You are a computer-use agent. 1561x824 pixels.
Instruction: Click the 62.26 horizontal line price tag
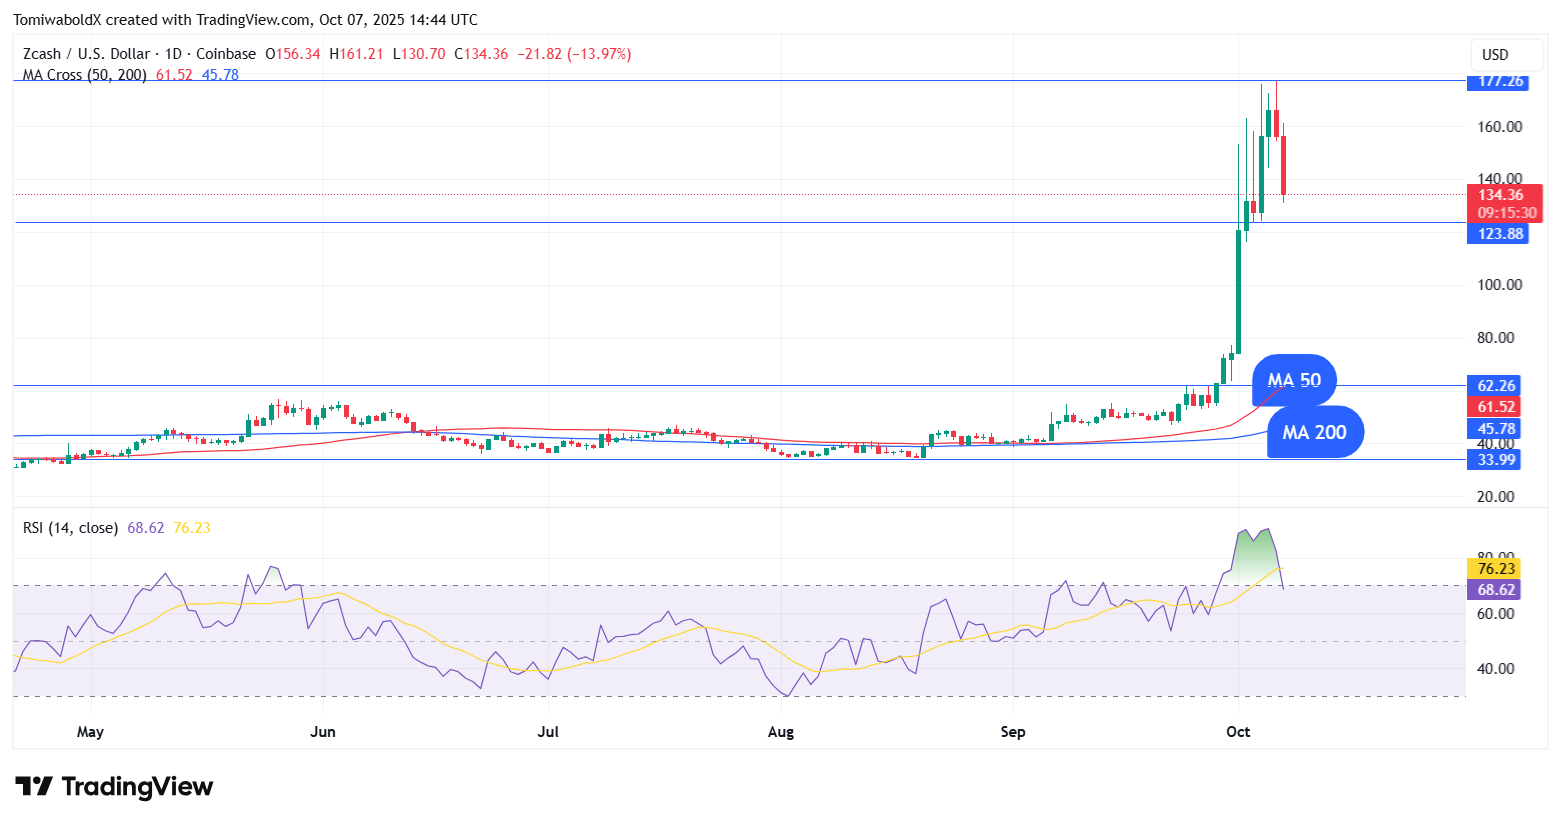(x=1497, y=386)
